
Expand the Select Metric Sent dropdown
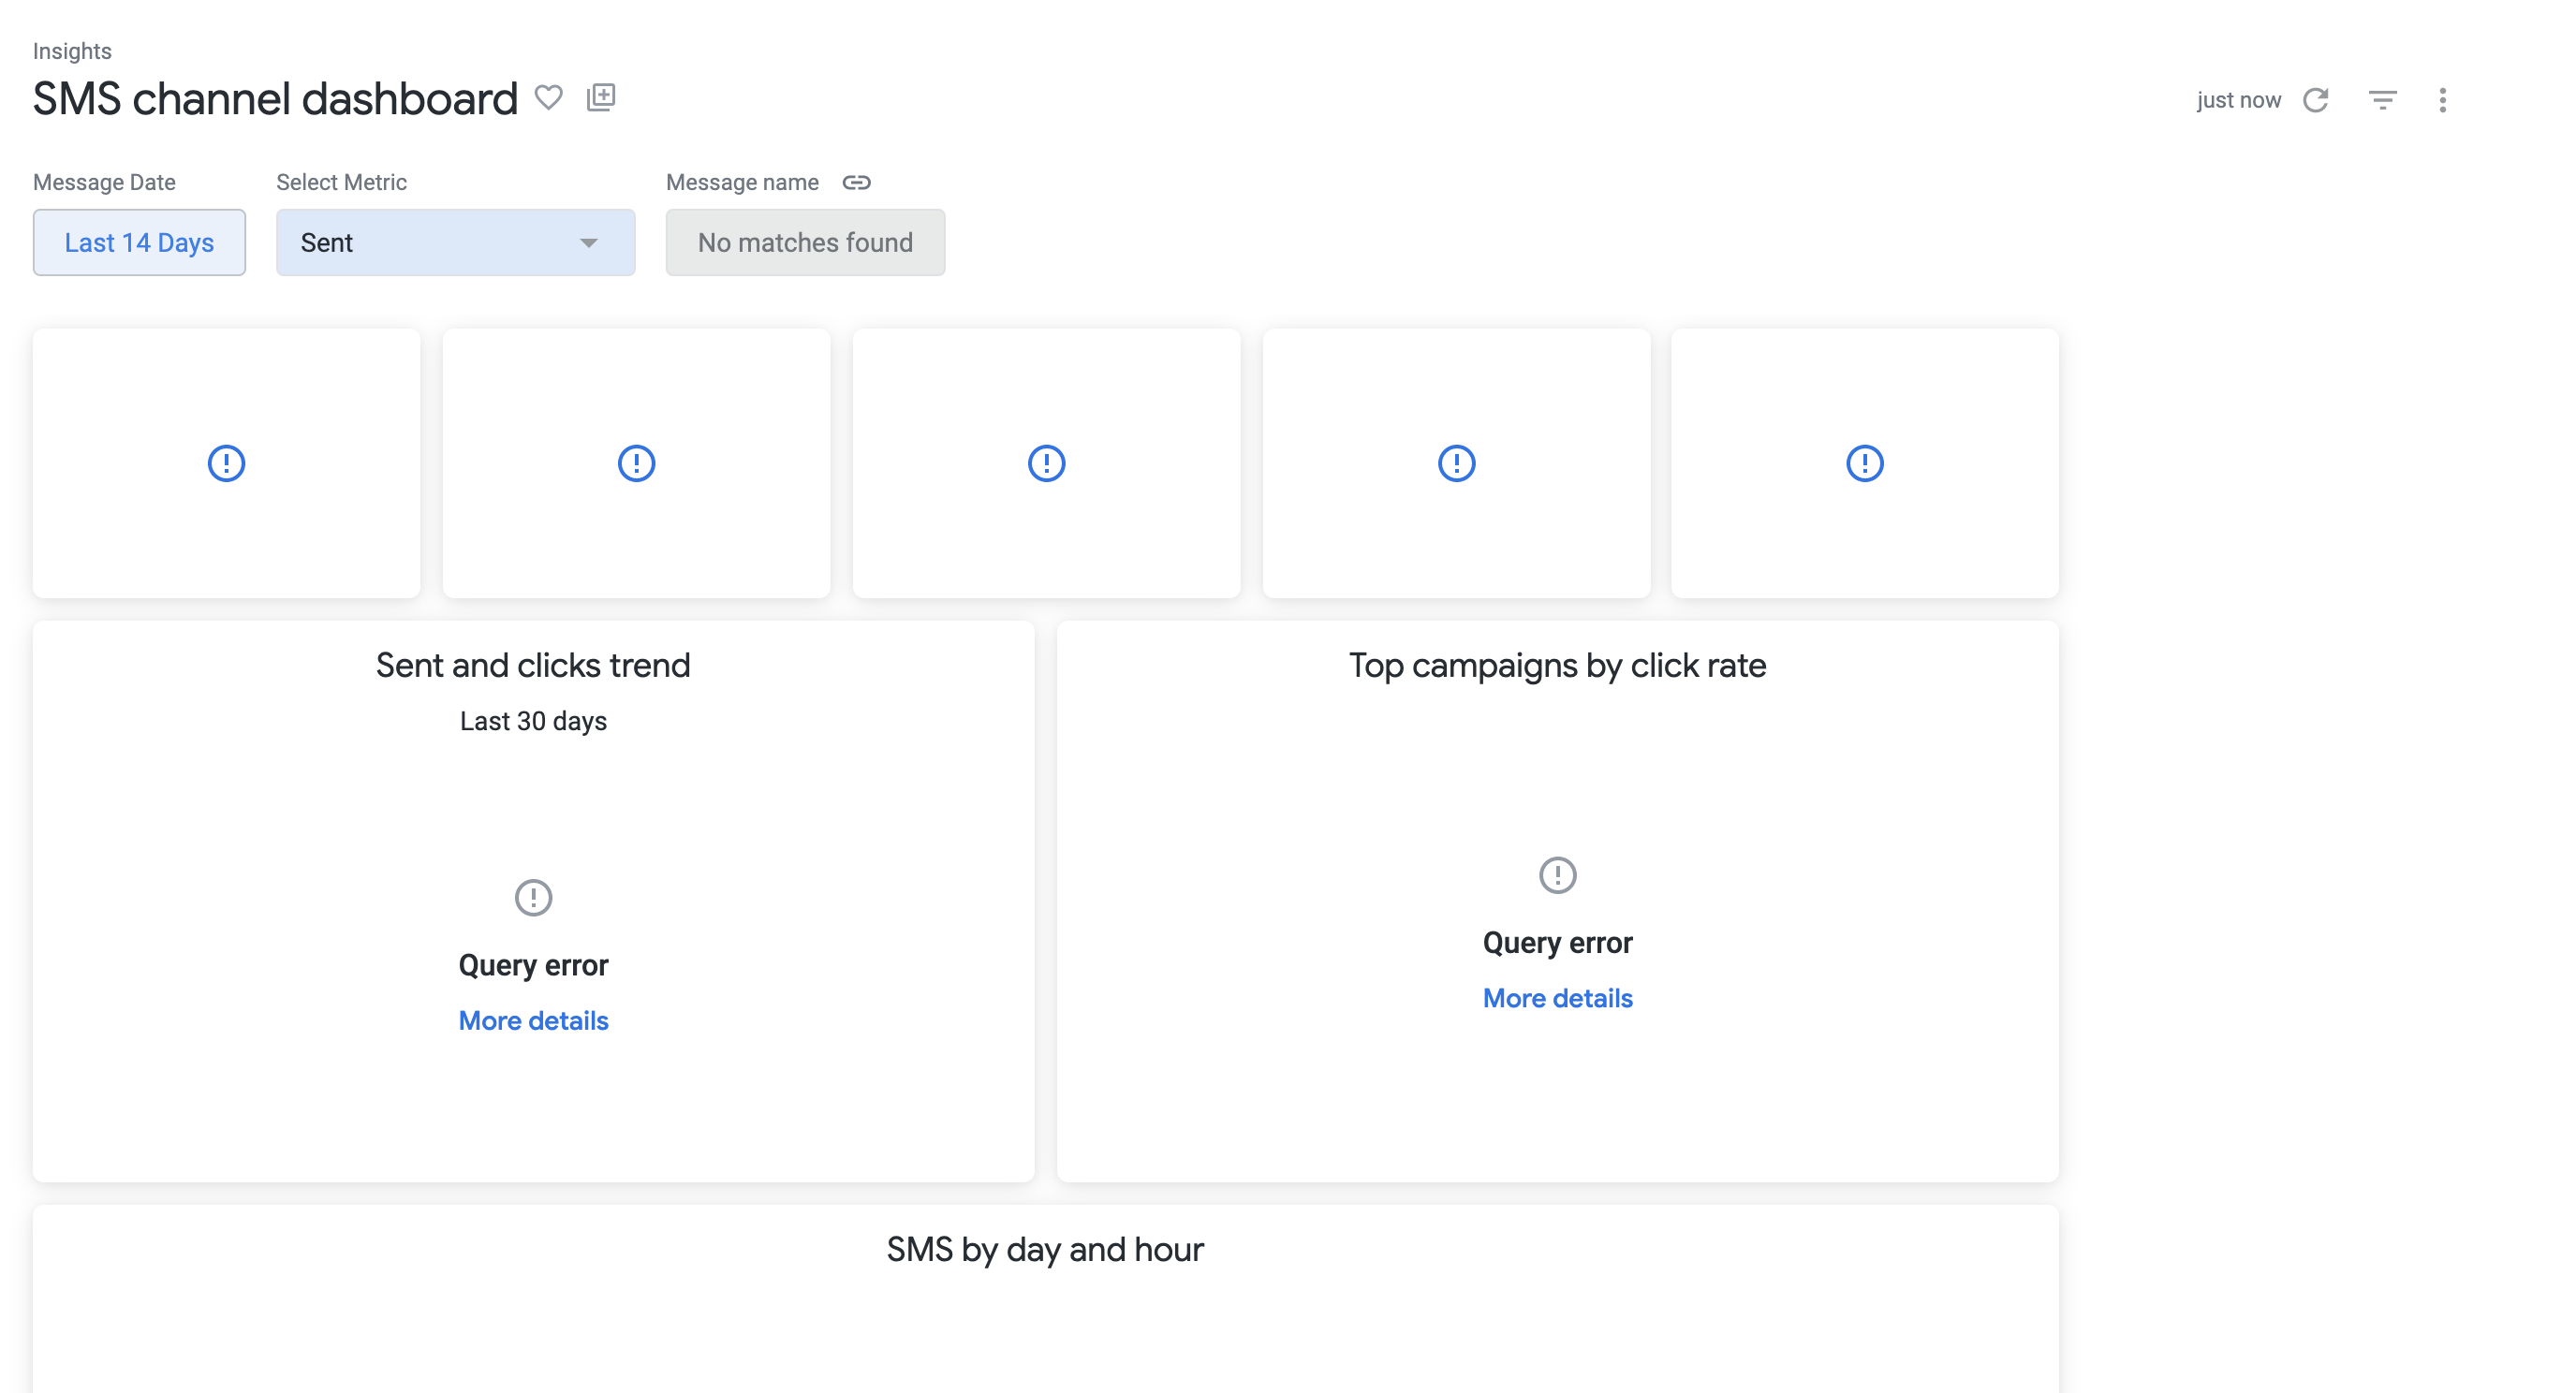455,242
